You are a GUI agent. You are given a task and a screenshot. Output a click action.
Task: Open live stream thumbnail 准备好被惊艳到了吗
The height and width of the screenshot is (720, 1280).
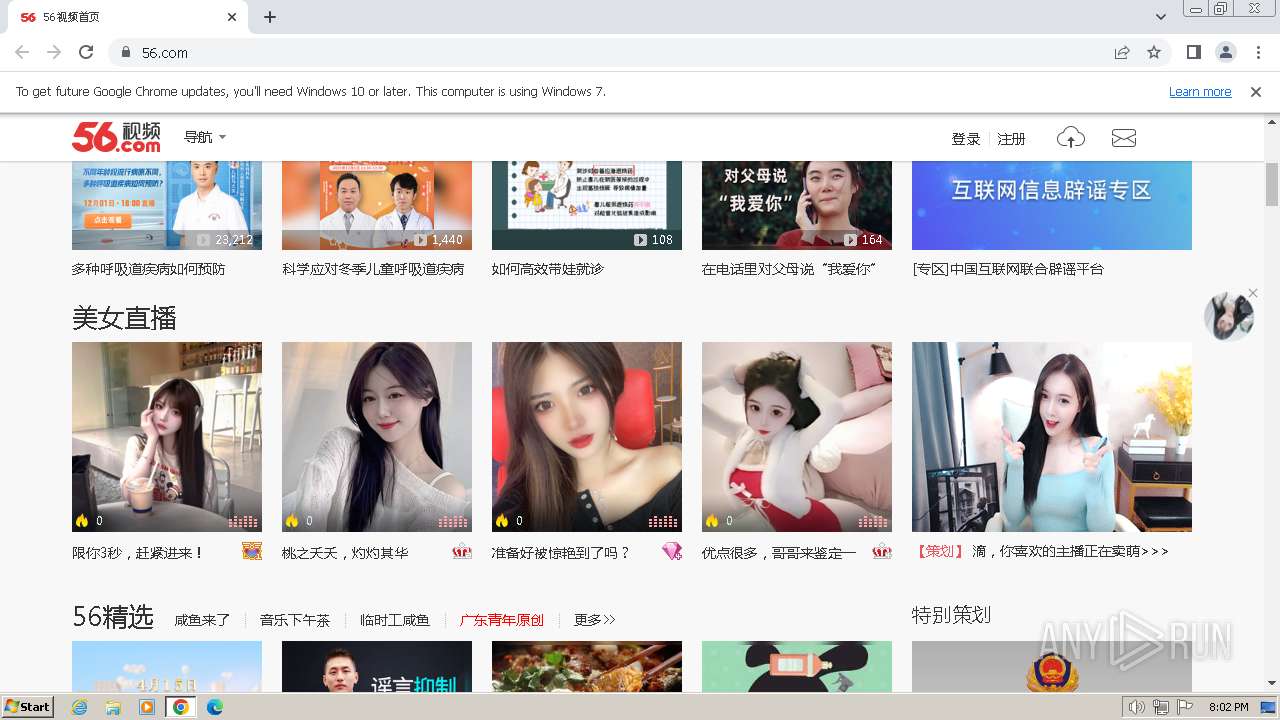coord(587,437)
